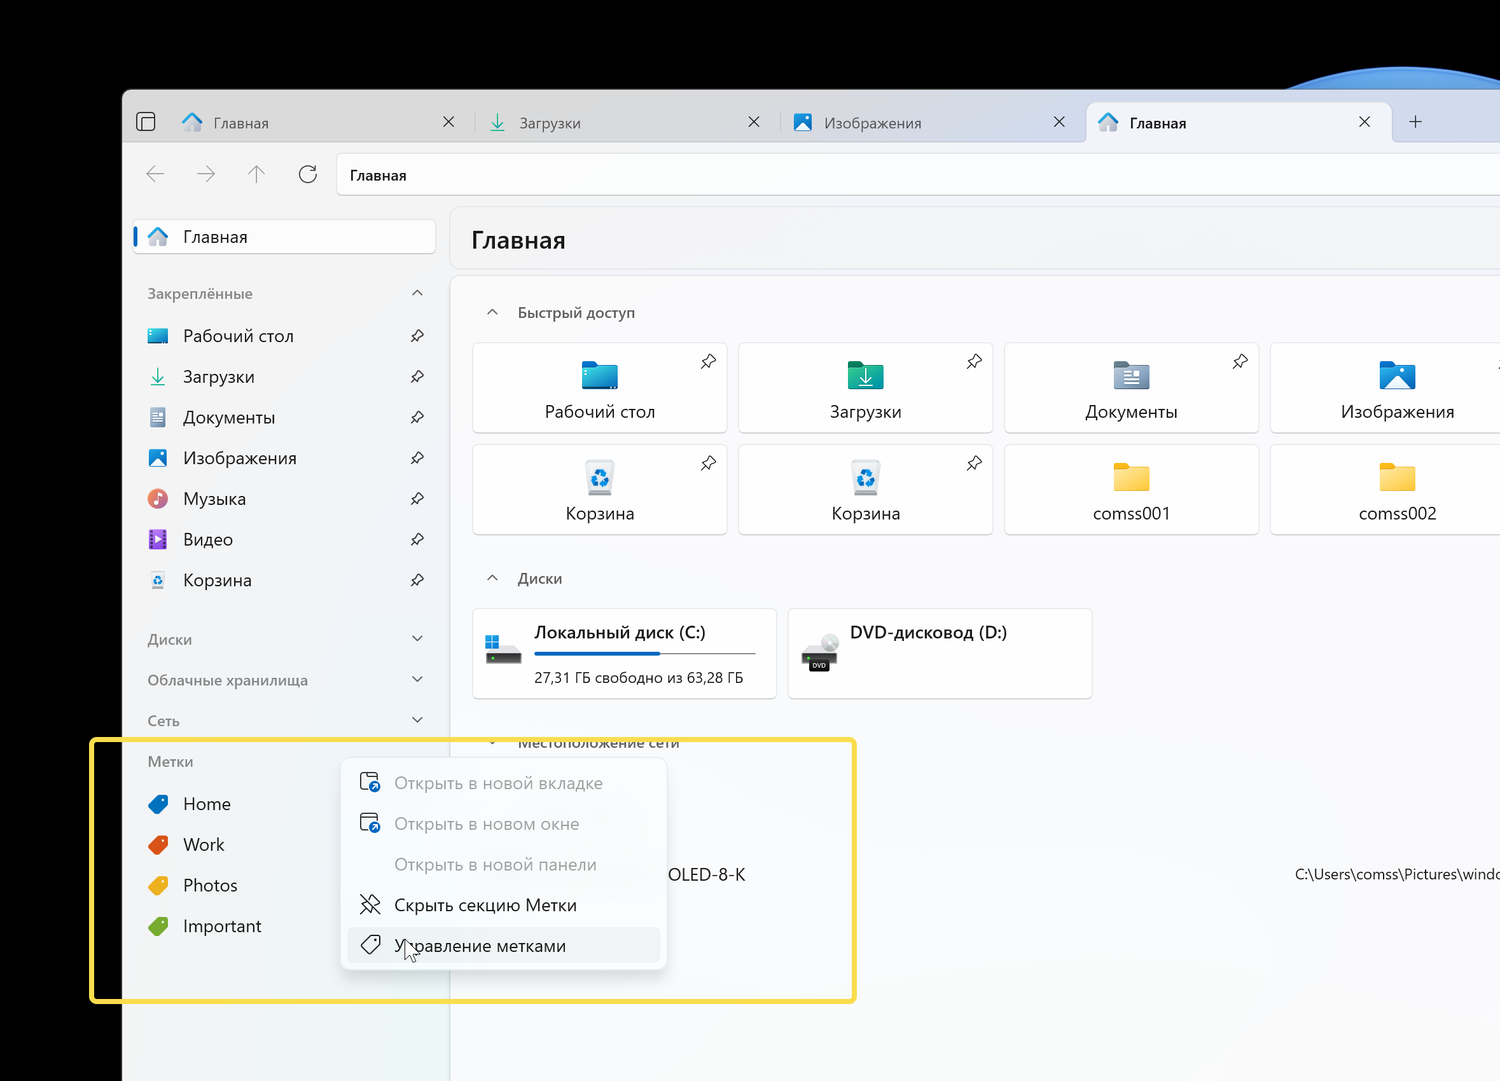Viewport: 1500px width, 1081px height.
Task: Unpin Изображения in the sidebar
Action: tap(417, 458)
